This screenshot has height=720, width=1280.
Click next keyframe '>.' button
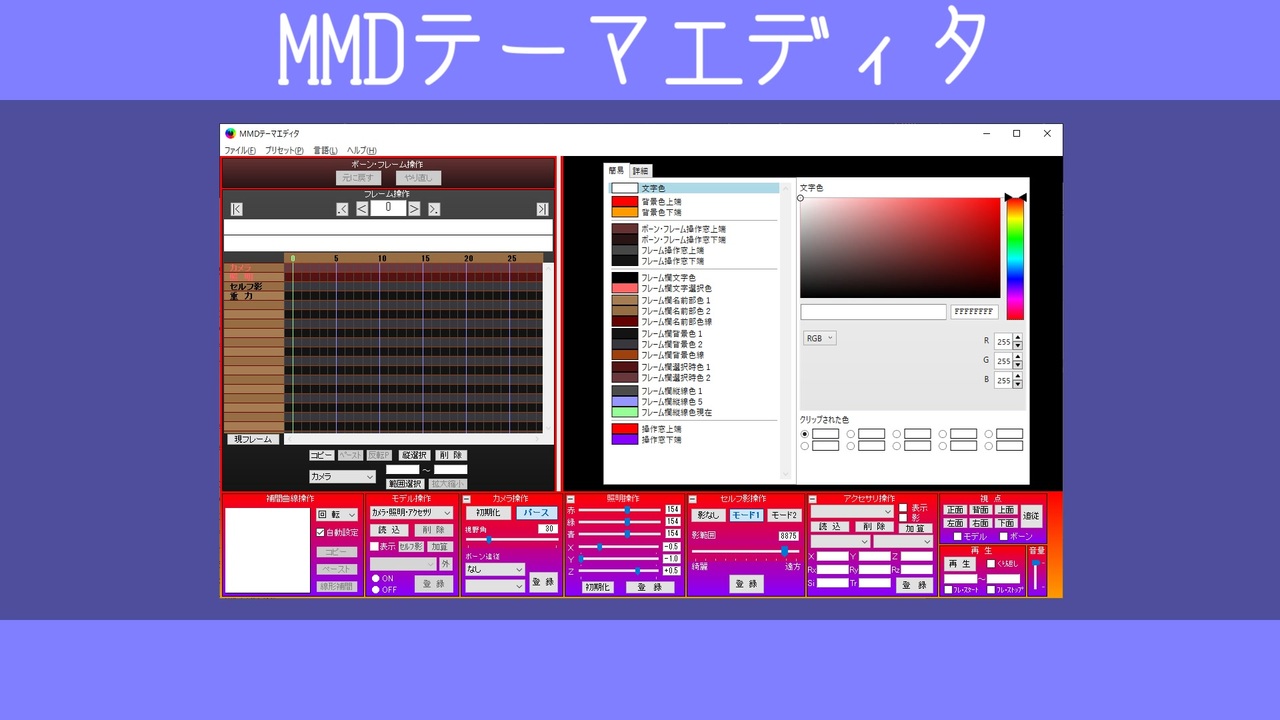[434, 209]
